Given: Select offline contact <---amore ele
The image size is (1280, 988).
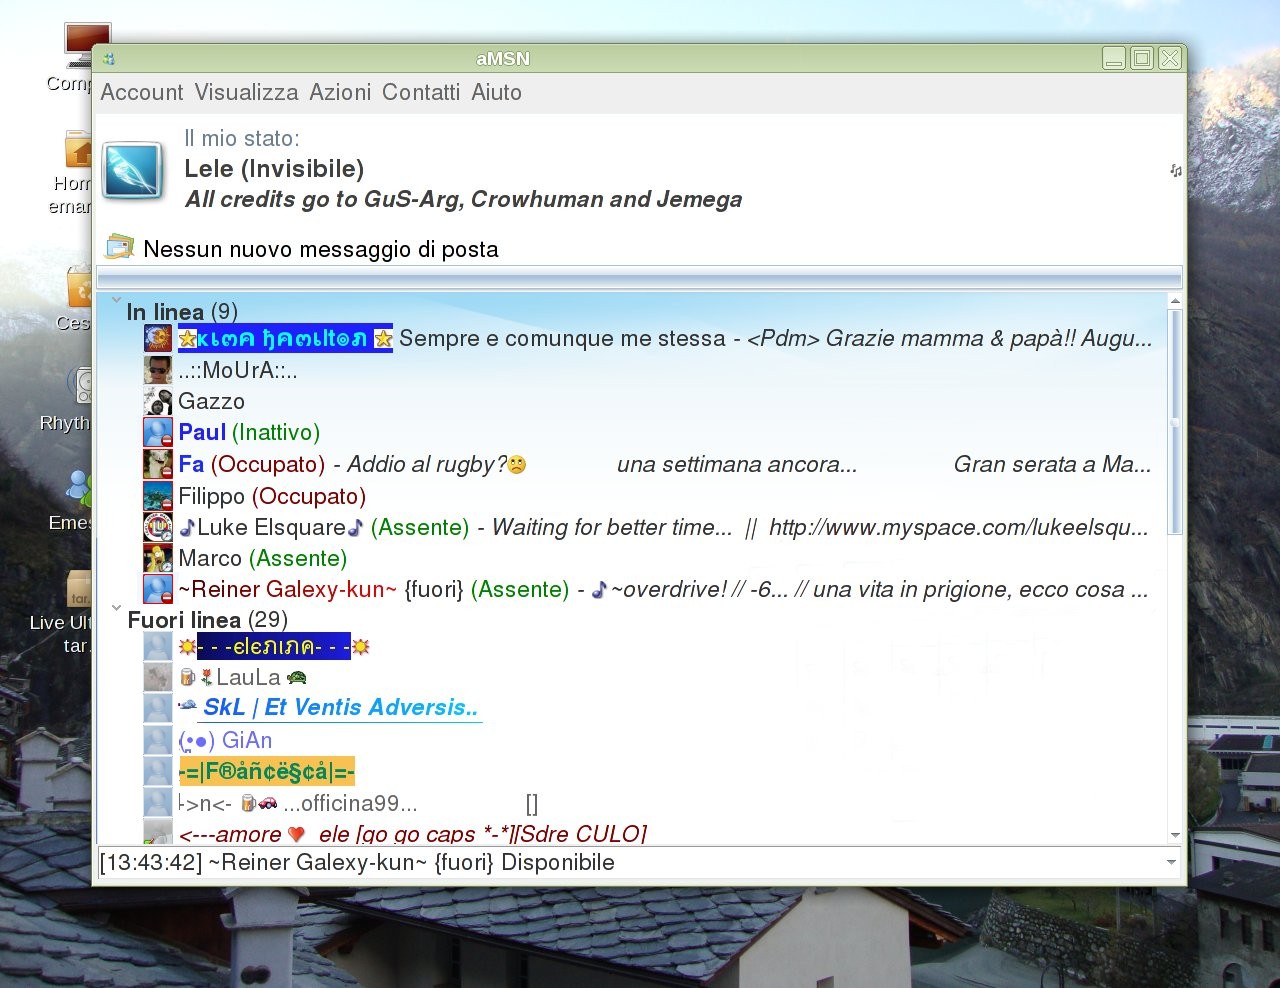Looking at the screenshot, I should 412,834.
